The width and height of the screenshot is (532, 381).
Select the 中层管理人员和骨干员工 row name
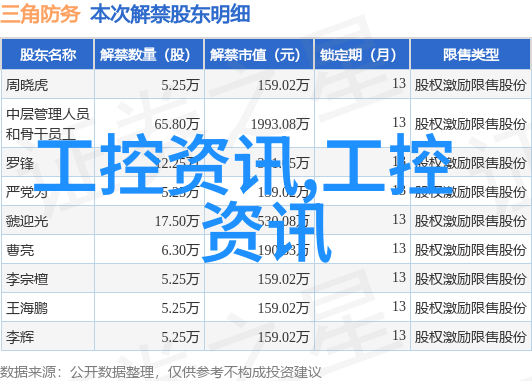[x=48, y=124]
